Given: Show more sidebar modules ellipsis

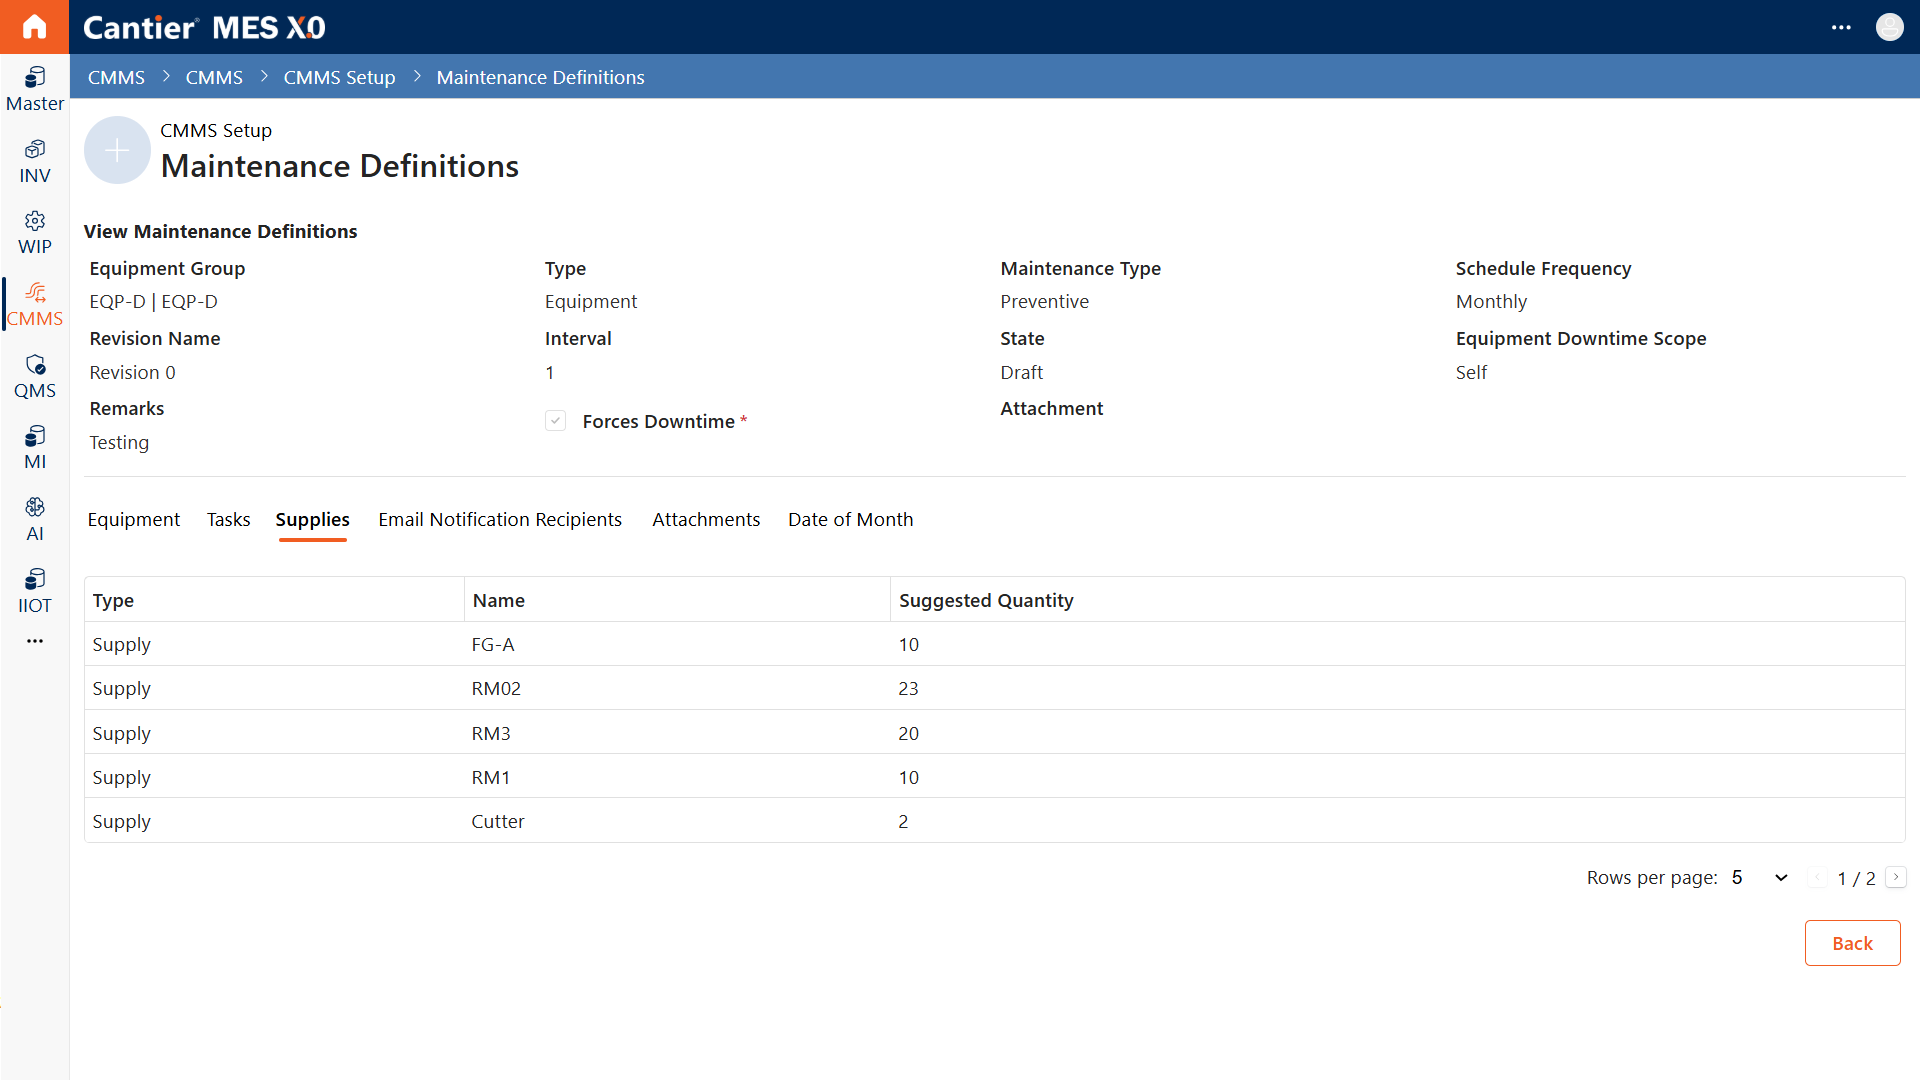Looking at the screenshot, I should [35, 641].
